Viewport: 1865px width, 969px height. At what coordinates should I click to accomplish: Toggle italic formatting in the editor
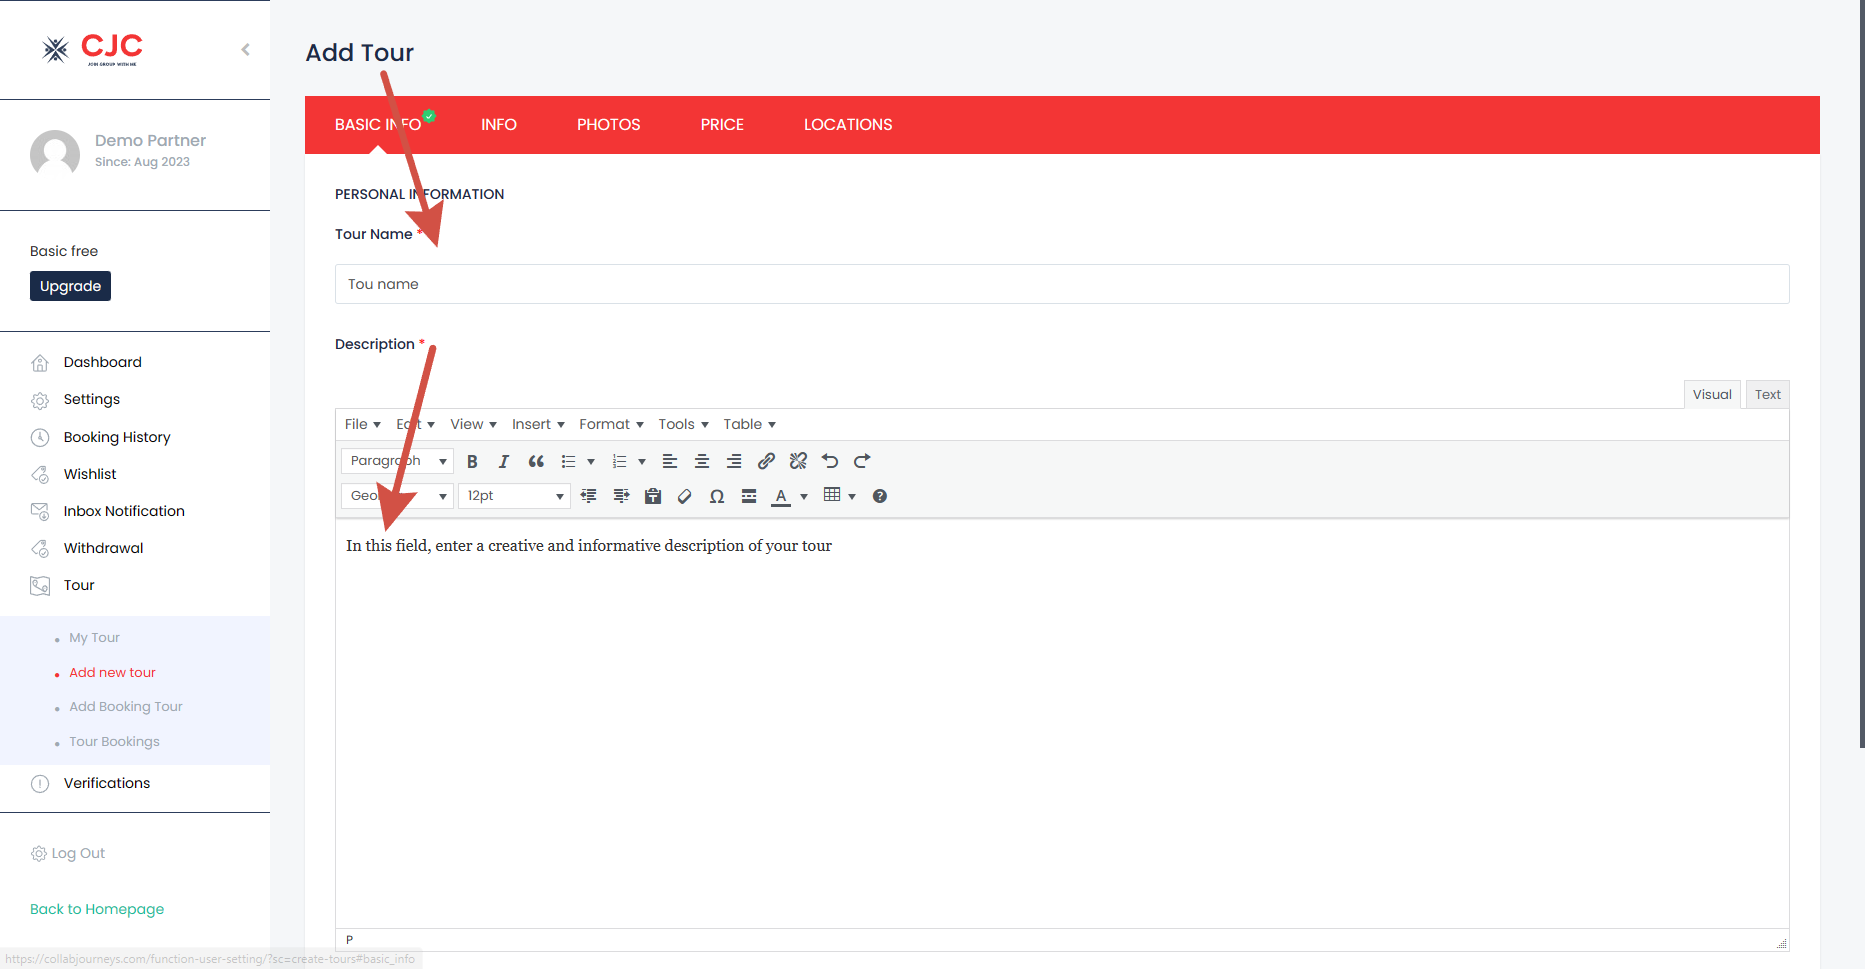504,461
